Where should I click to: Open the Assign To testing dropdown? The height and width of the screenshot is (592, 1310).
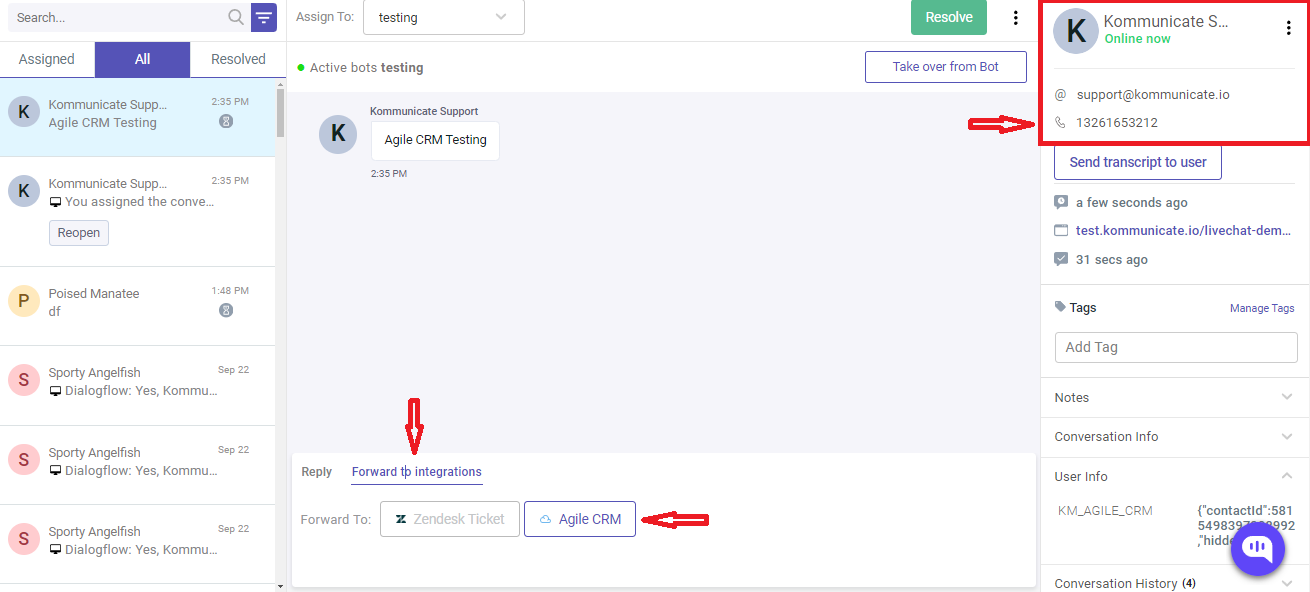coord(443,17)
